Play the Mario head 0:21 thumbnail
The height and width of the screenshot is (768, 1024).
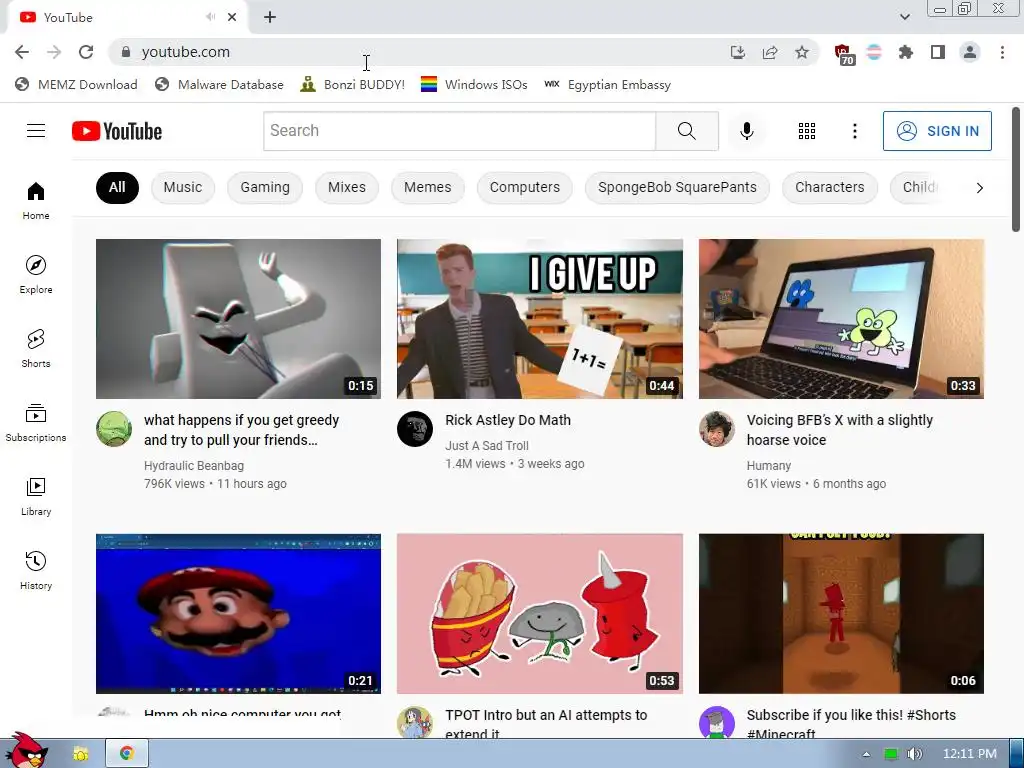click(238, 614)
